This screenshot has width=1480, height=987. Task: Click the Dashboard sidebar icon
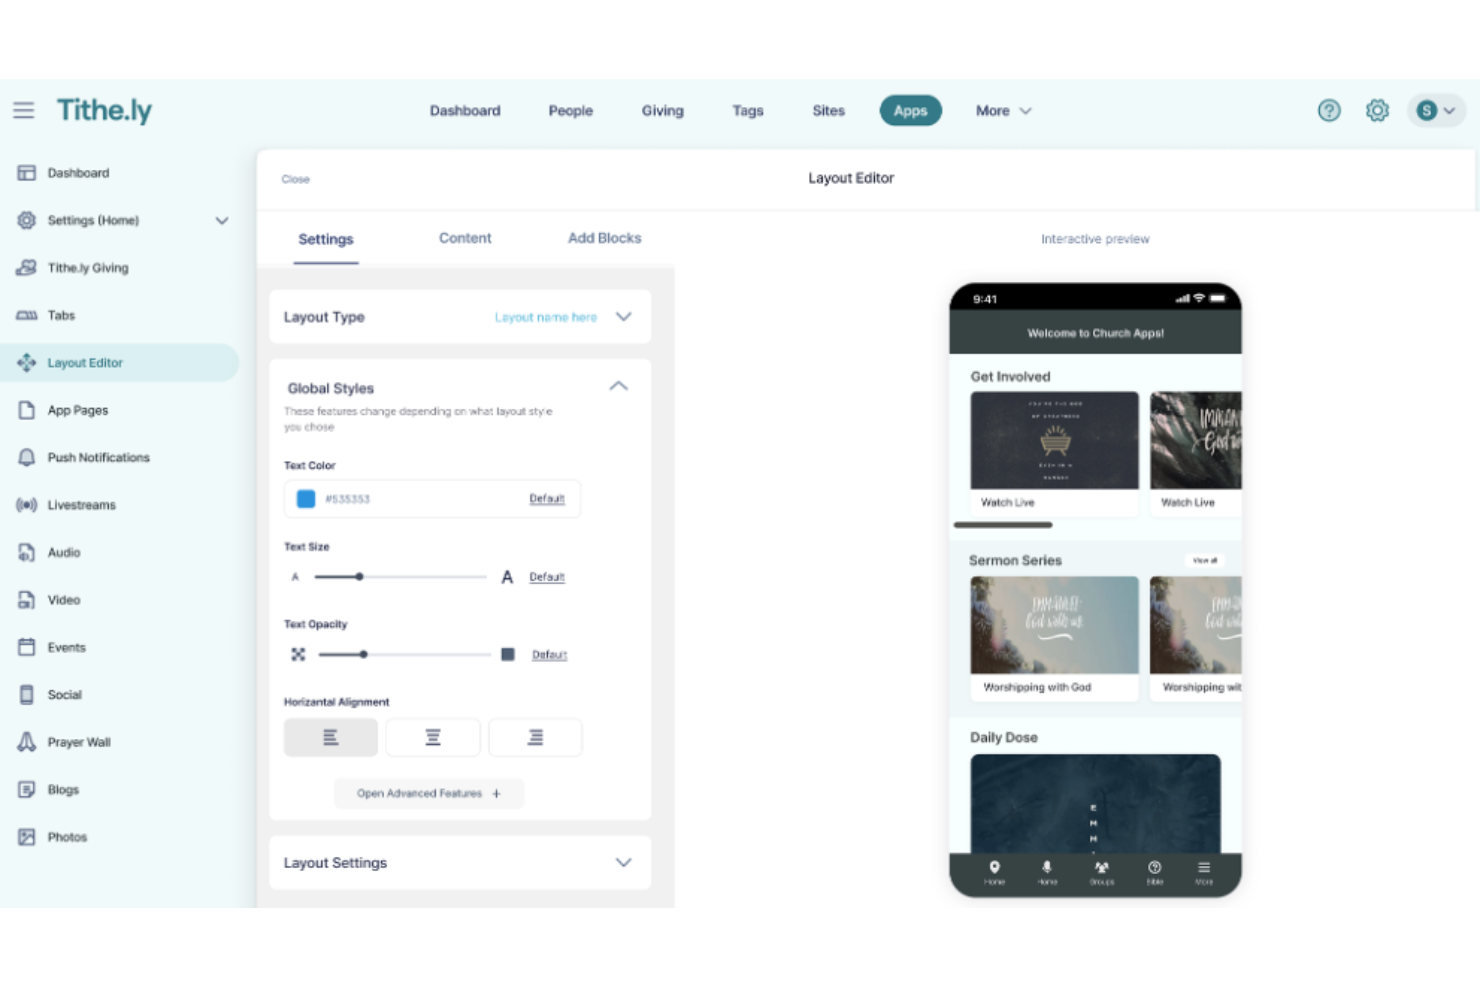coord(26,173)
